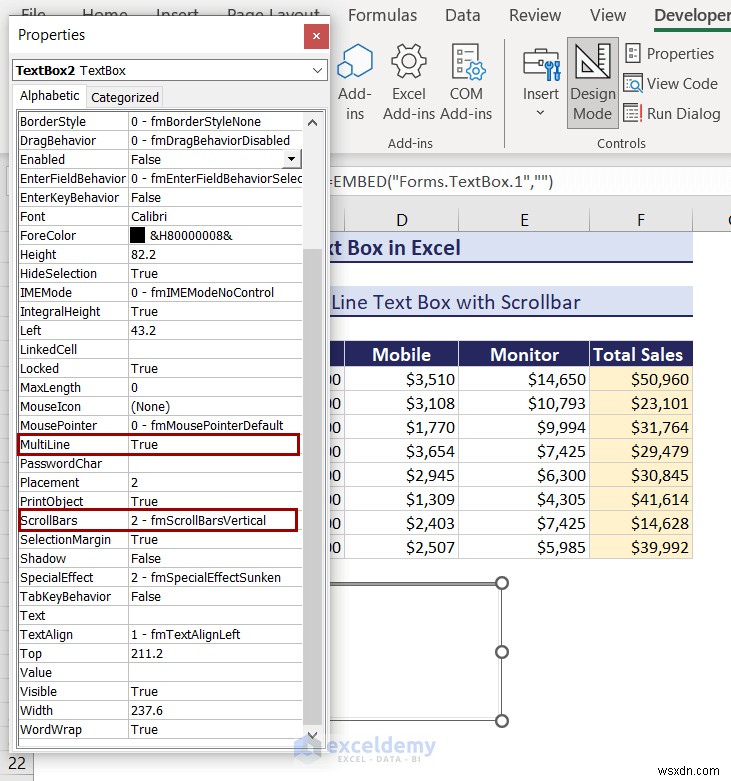Screen dimensions: 731x781
Task: Select column F header
Action: (x=641, y=220)
